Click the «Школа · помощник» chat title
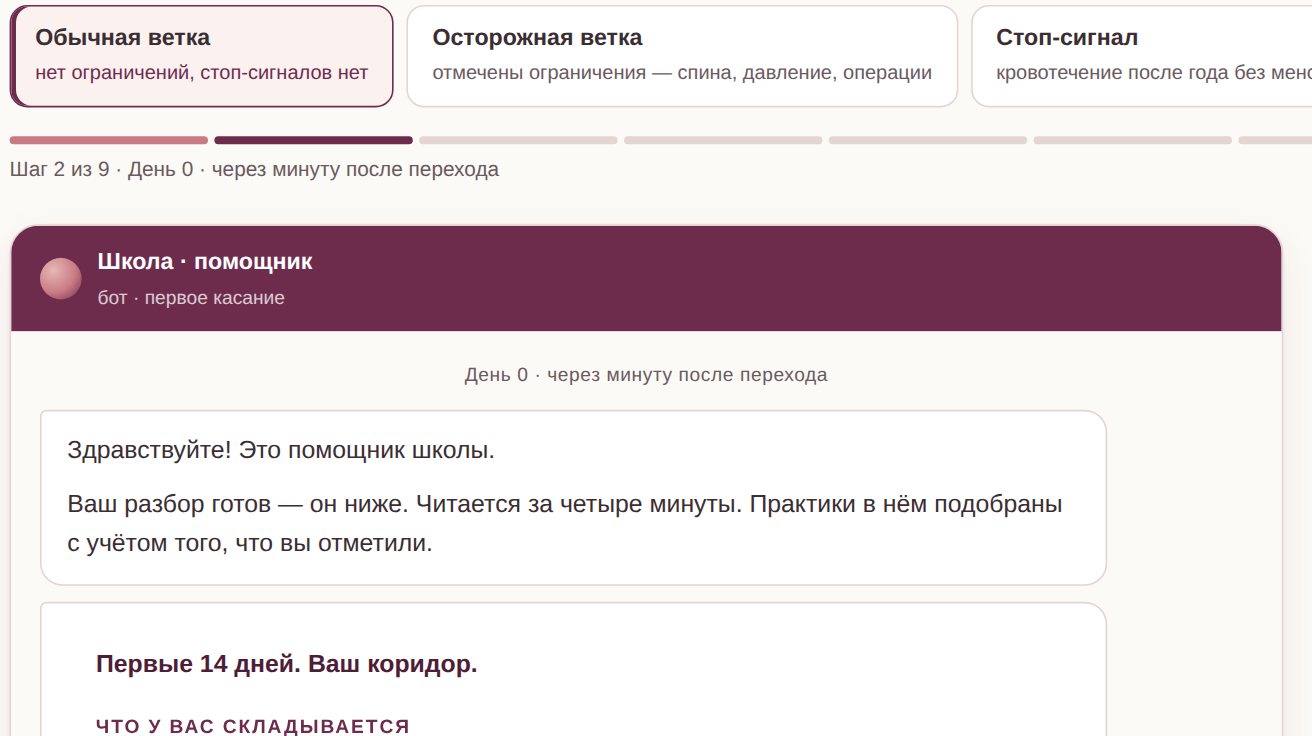Image resolution: width=1312 pixels, height=736 pixels. click(205, 262)
